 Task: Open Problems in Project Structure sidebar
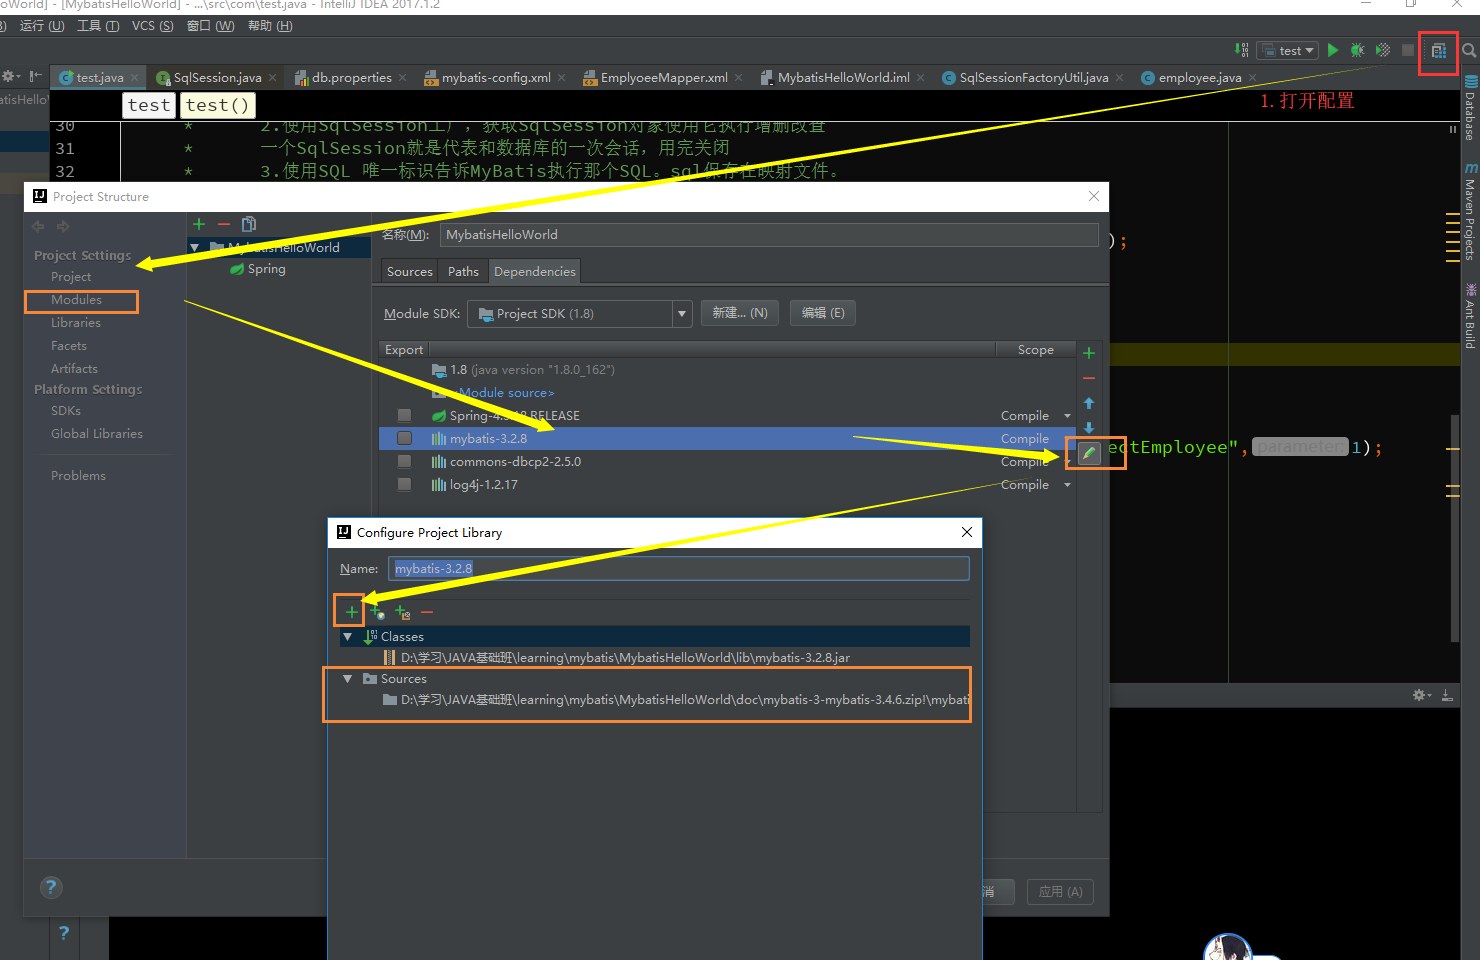[x=79, y=476]
